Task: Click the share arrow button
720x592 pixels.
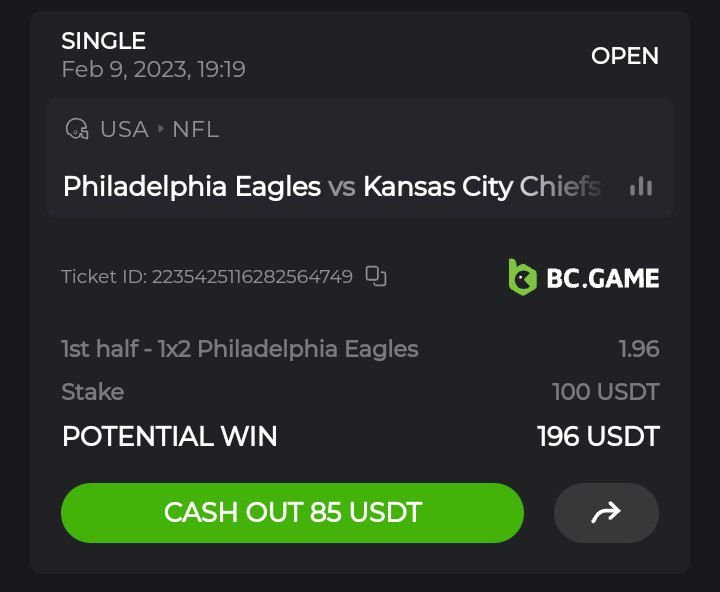Action: pos(606,513)
